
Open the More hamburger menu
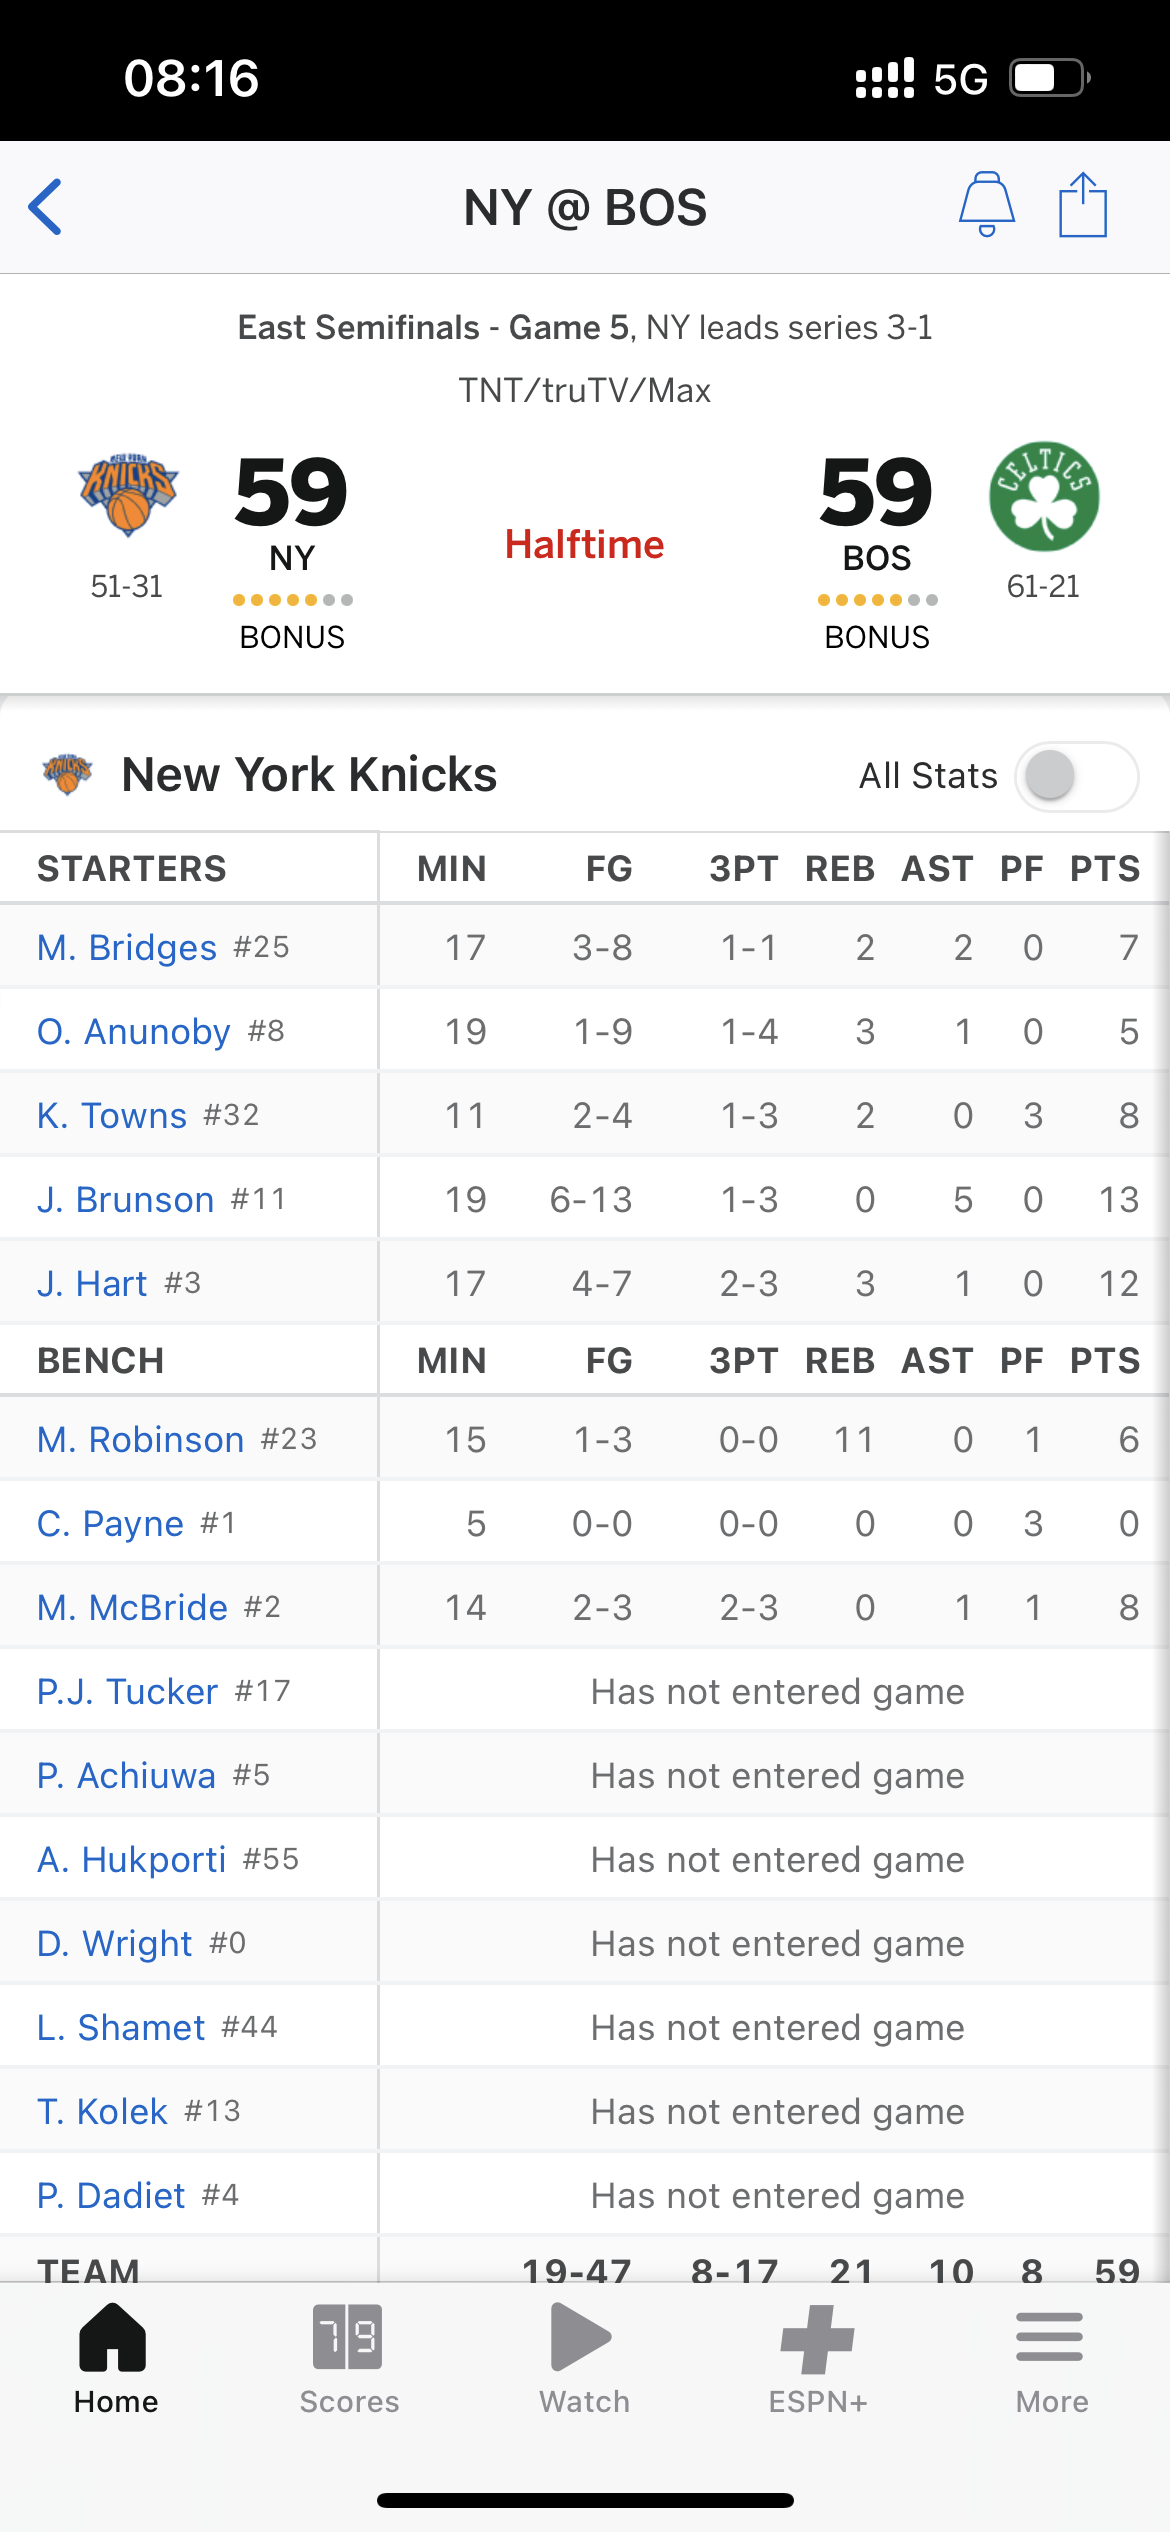point(1050,2336)
